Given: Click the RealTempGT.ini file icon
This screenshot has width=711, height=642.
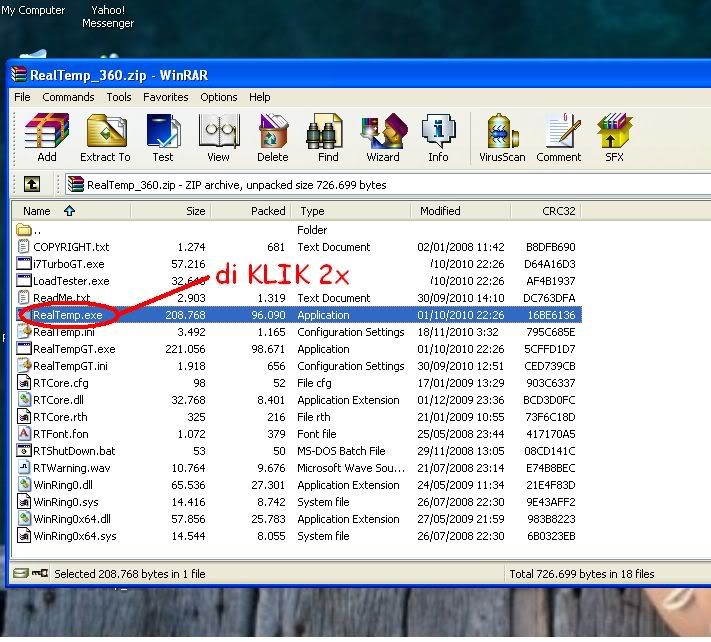Looking at the screenshot, I should pos(24,365).
